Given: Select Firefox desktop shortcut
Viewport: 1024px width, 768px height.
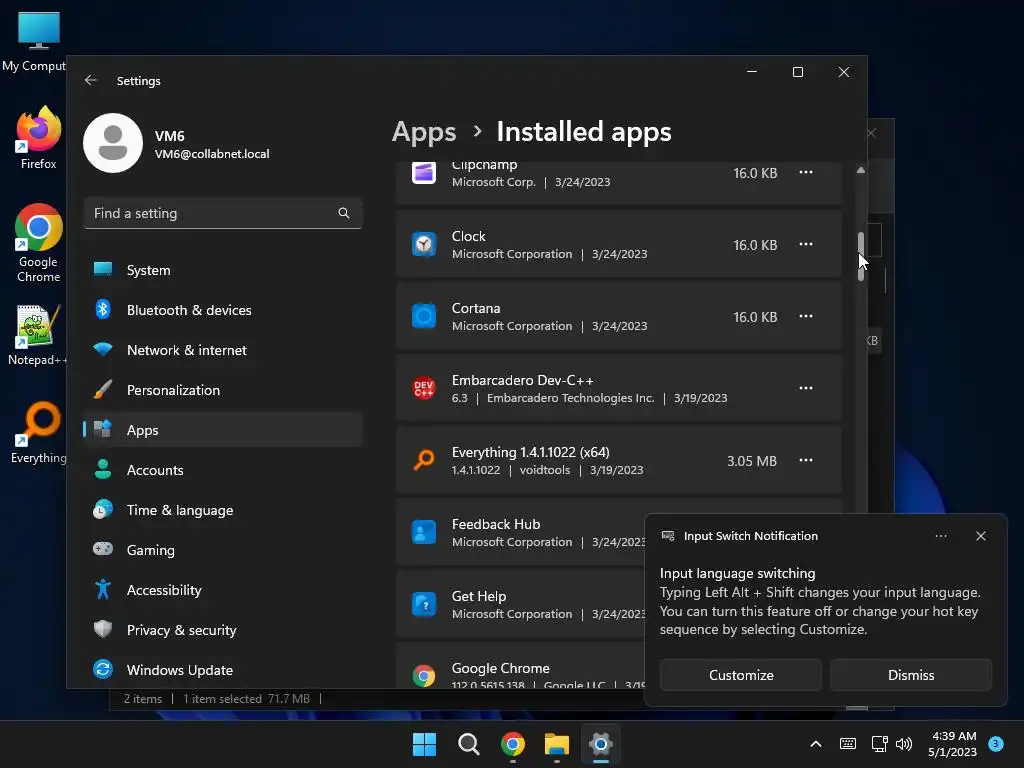Looking at the screenshot, I should click(x=39, y=138).
